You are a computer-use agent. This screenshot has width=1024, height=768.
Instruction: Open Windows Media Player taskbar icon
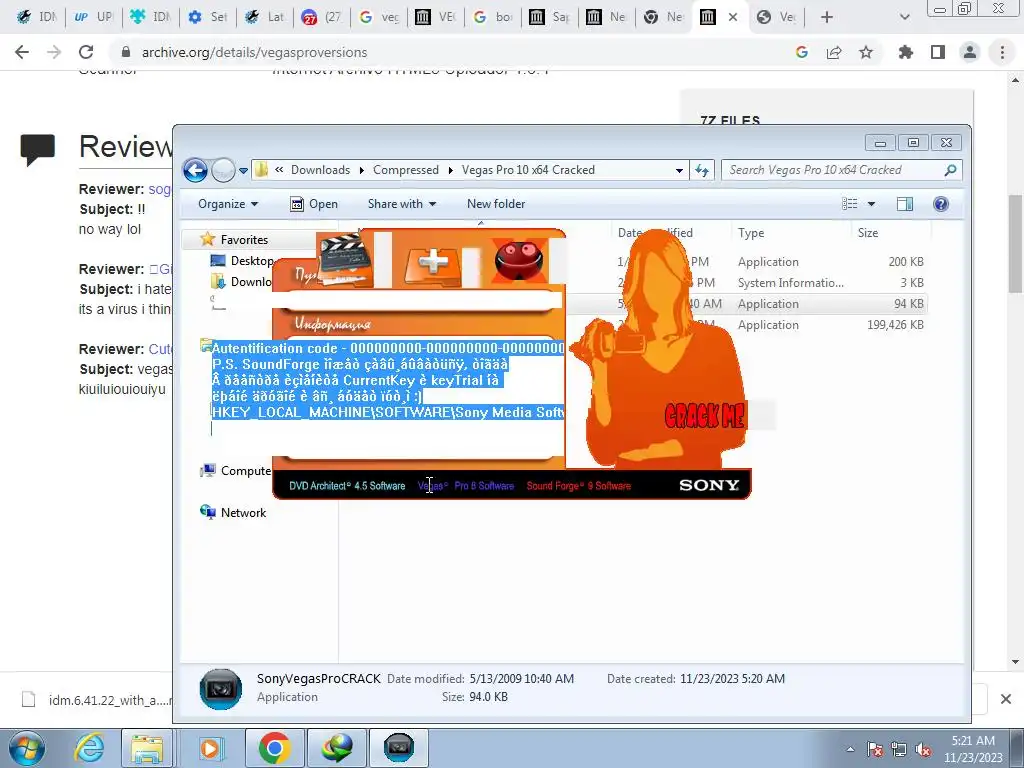[210, 748]
